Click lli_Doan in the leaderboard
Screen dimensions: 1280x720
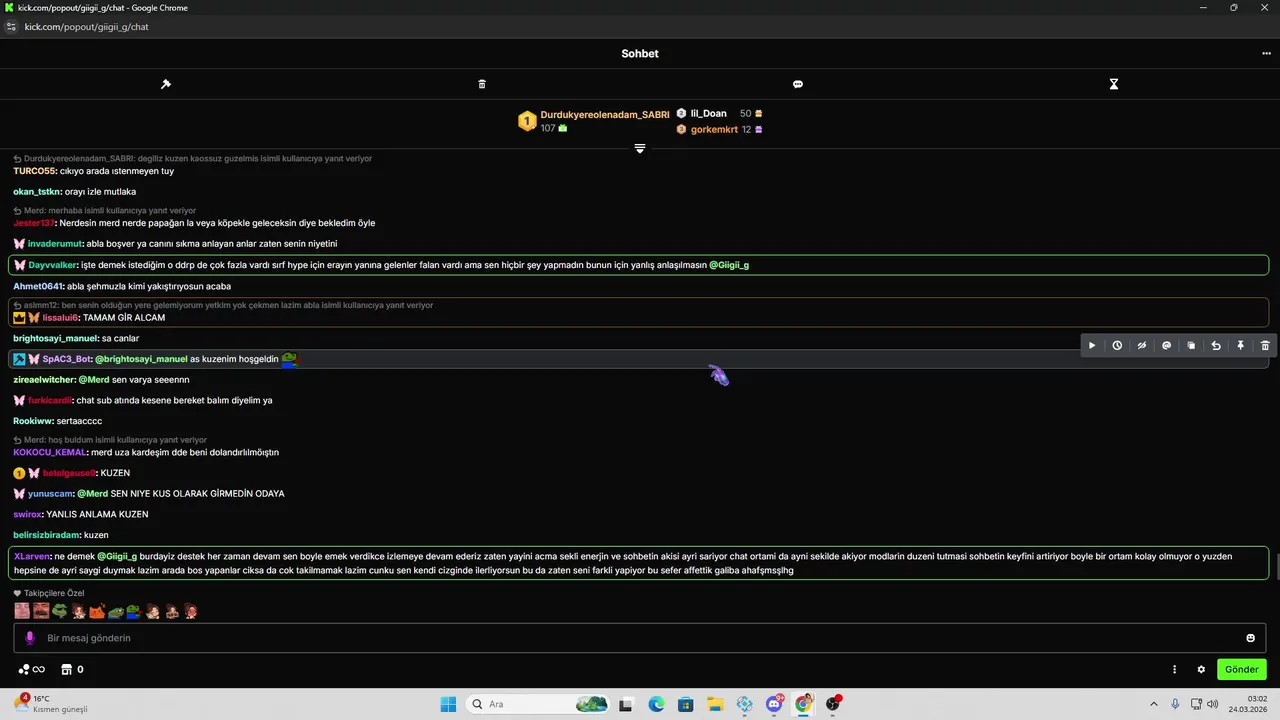tap(708, 114)
